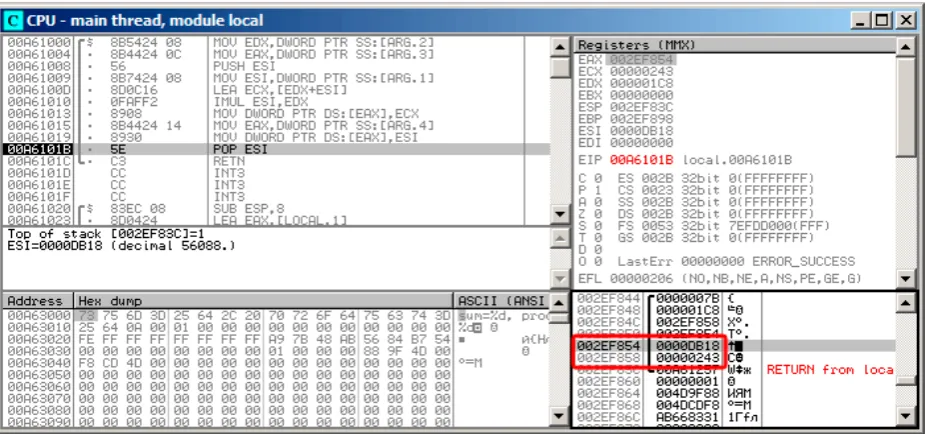Select stack entry 002EF864 value 004D9F88
Image resolution: width=925 pixels, height=434 pixels.
(x=687, y=393)
